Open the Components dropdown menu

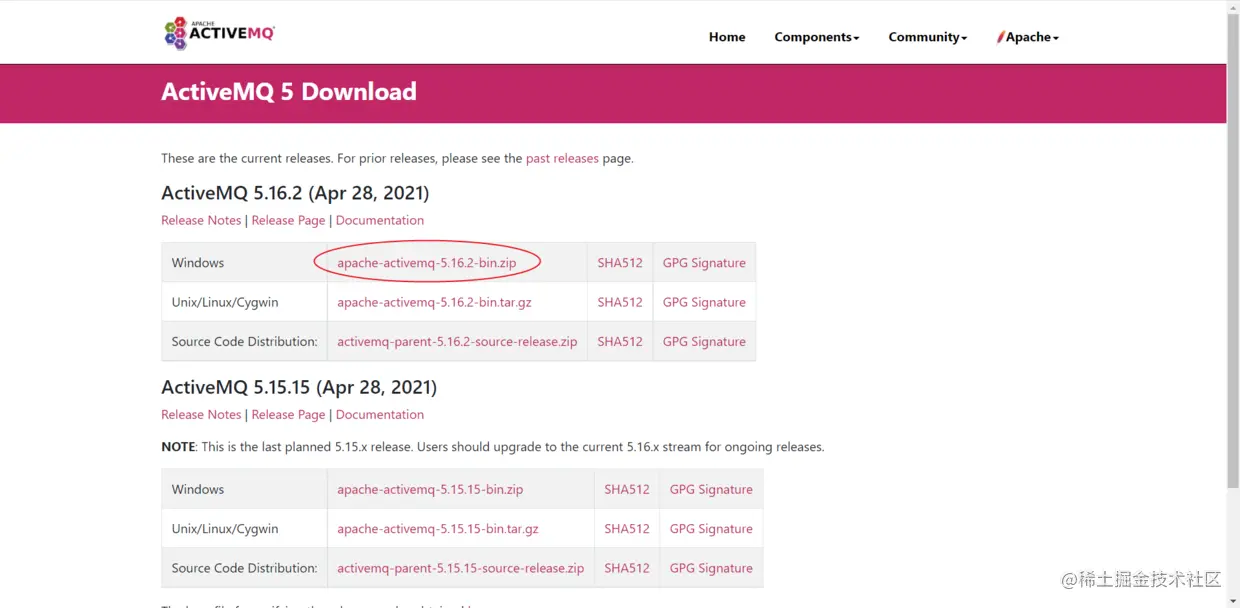click(x=816, y=36)
